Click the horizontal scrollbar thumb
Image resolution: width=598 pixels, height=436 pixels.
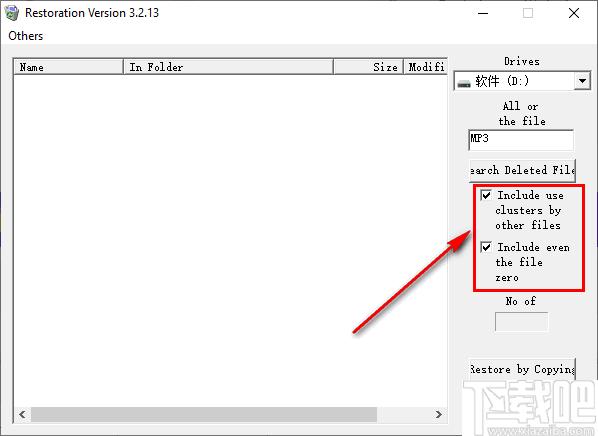click(x=204, y=414)
